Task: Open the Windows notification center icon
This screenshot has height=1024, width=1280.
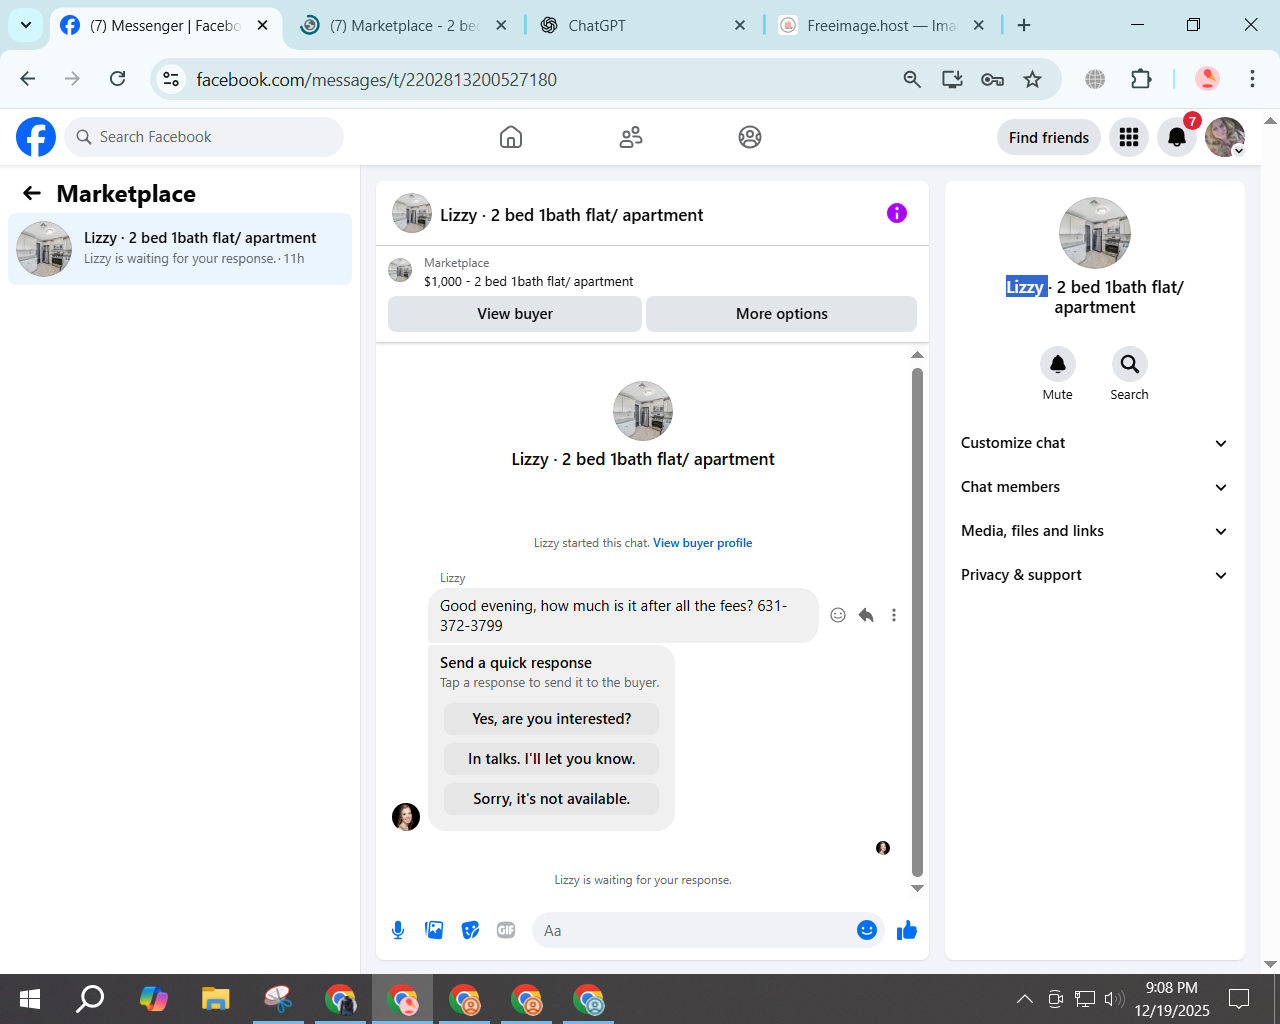Action: point(1239,999)
